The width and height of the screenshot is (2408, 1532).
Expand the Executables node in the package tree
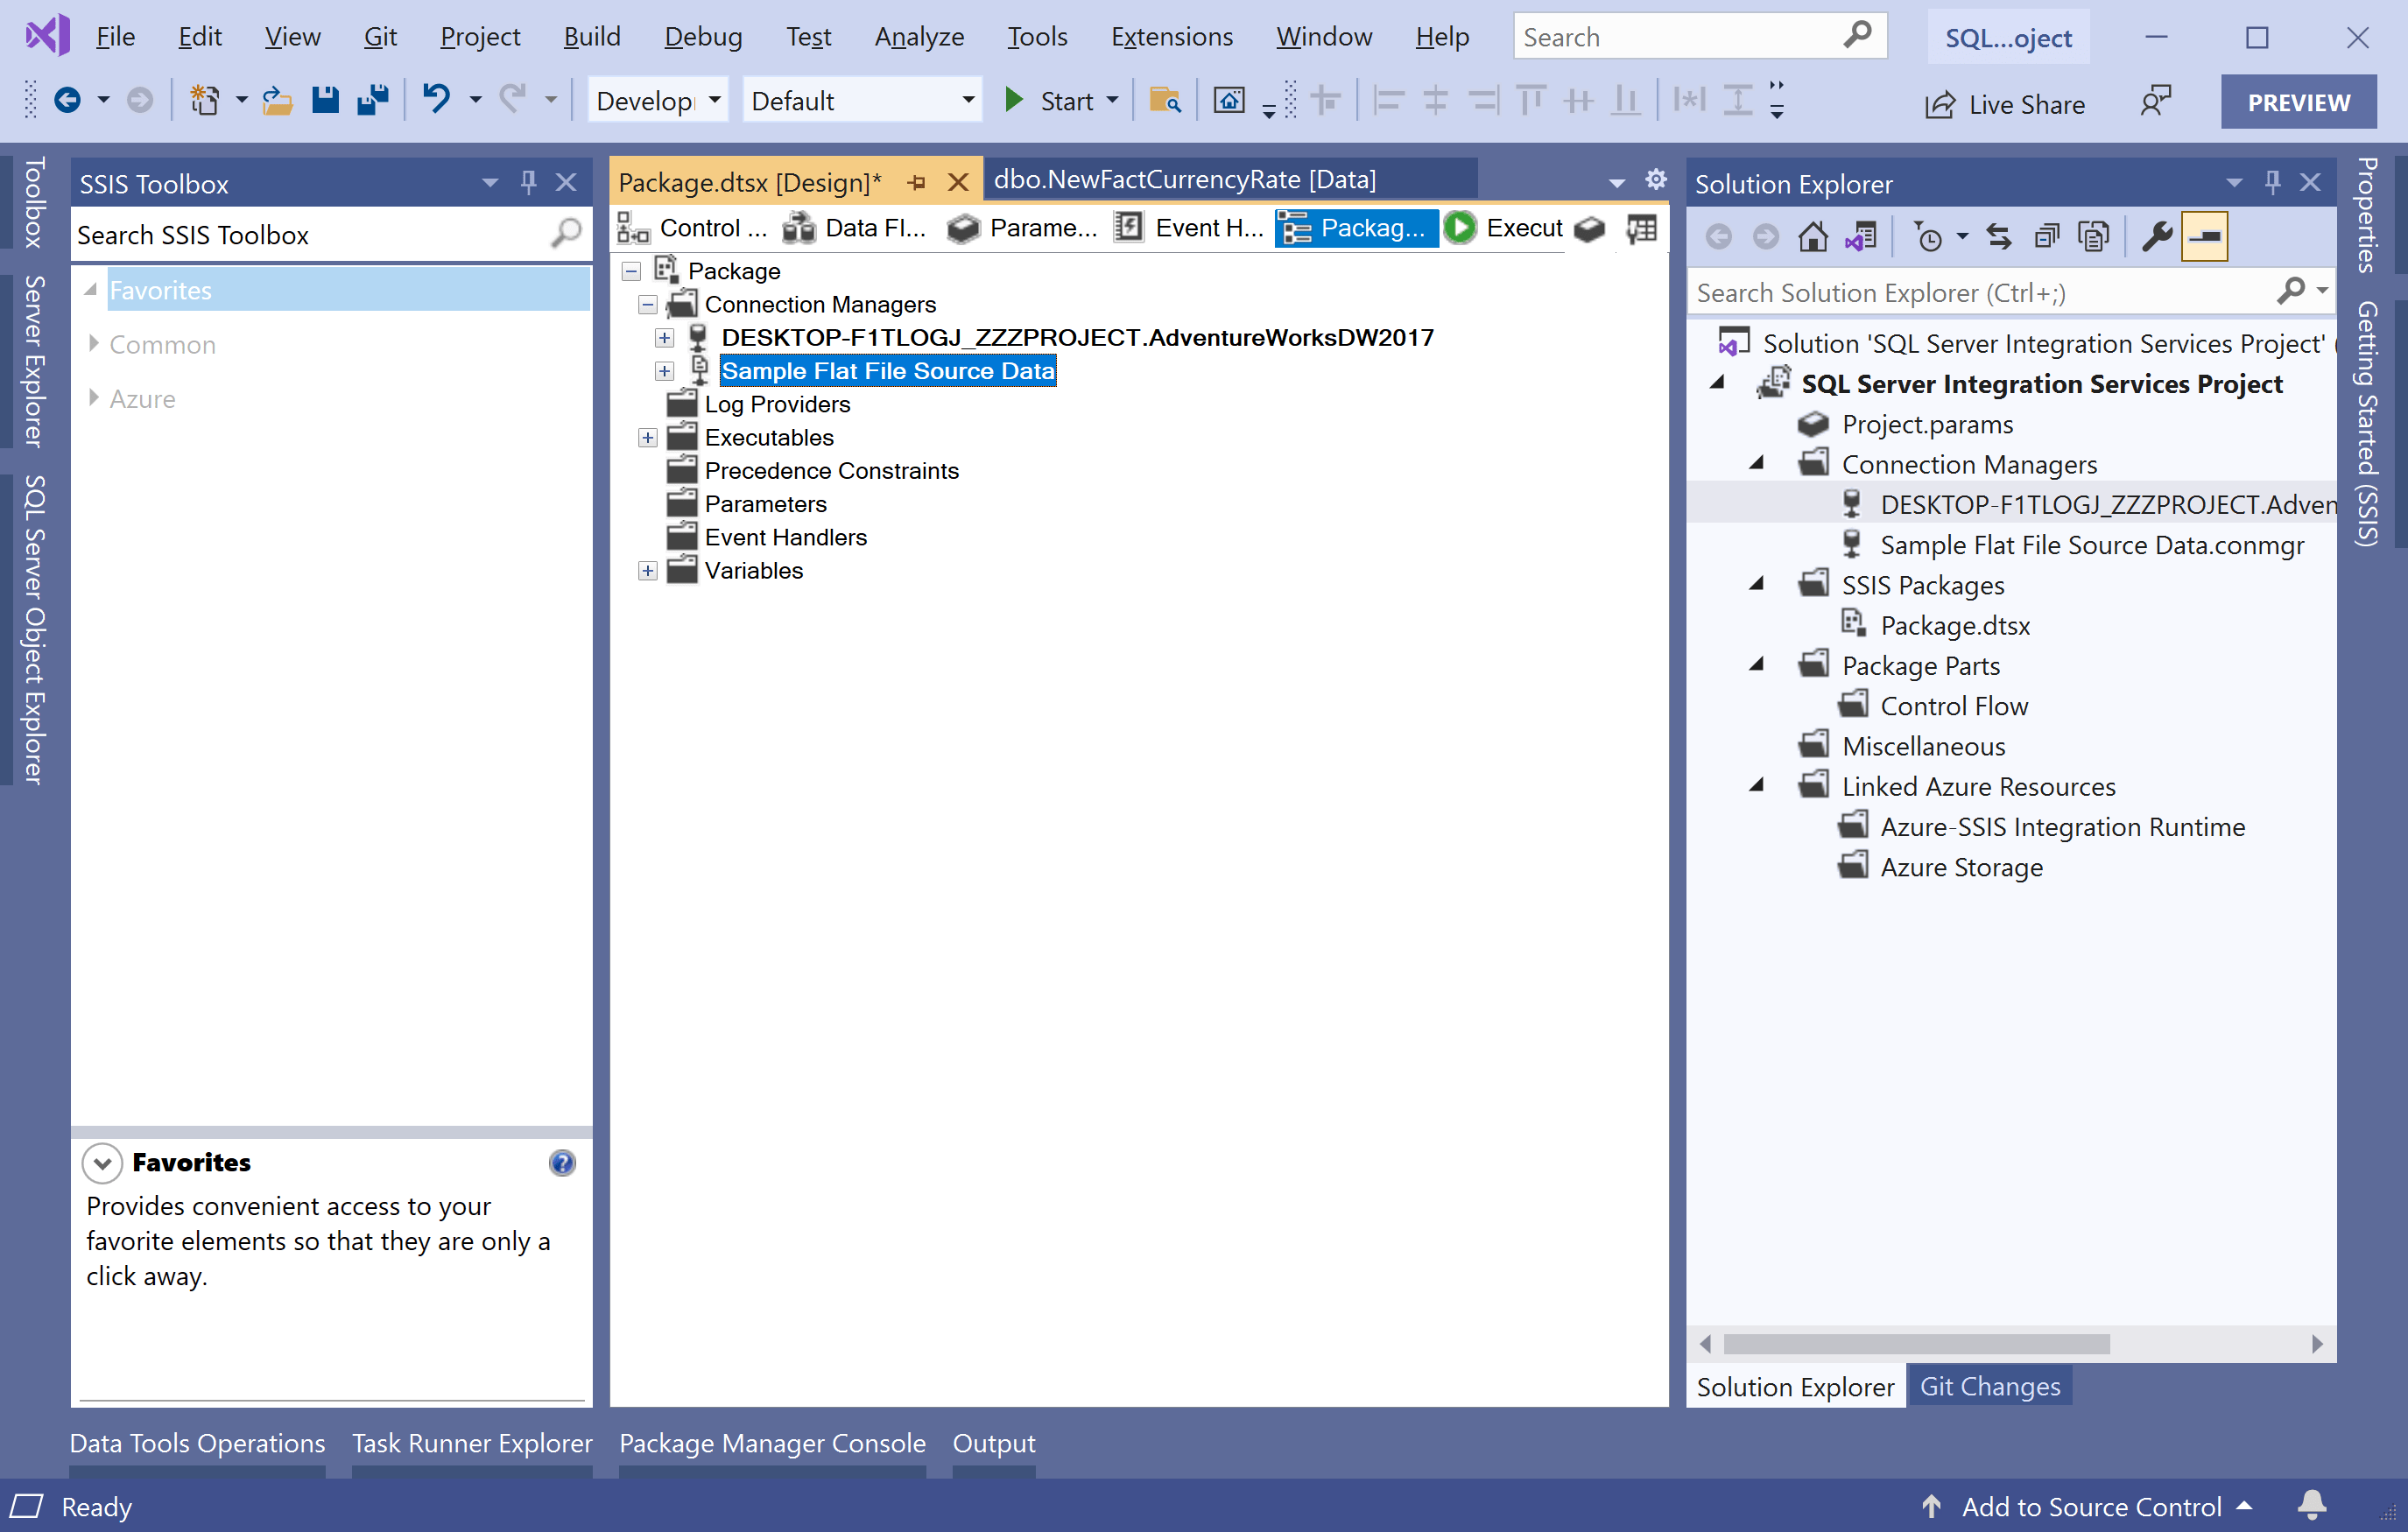click(x=647, y=437)
